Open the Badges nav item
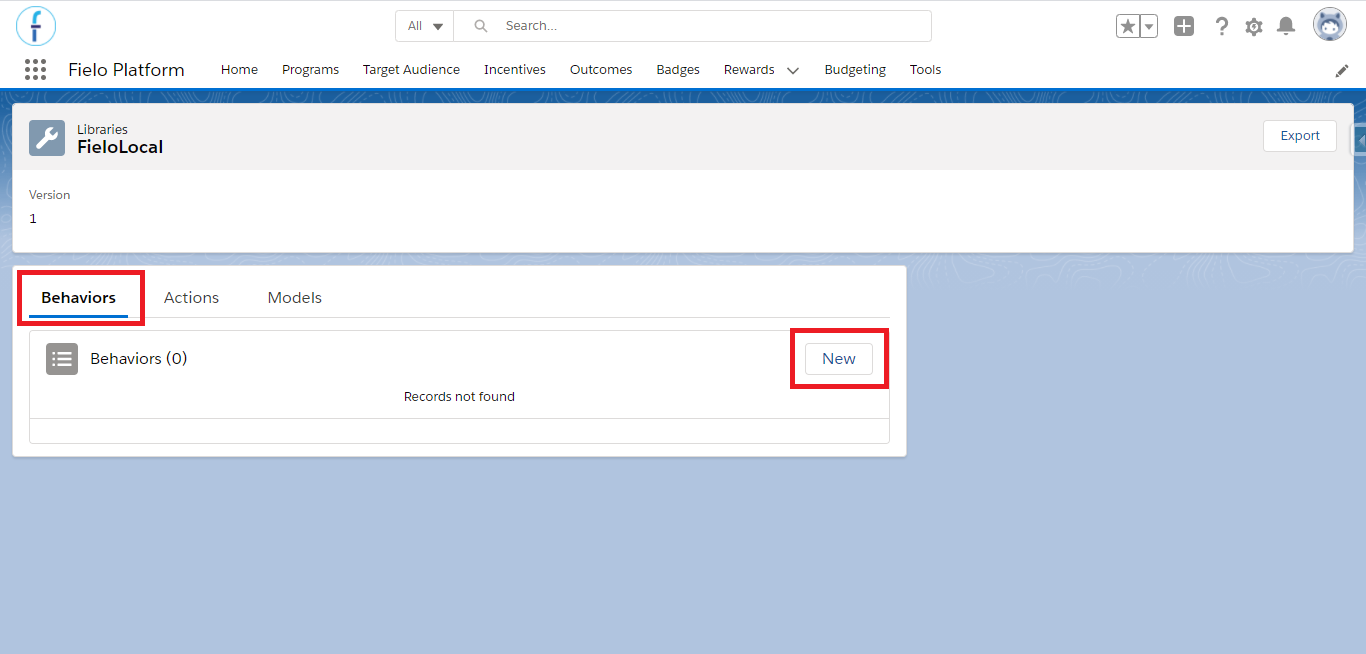Viewport: 1366px width, 654px height. [678, 70]
